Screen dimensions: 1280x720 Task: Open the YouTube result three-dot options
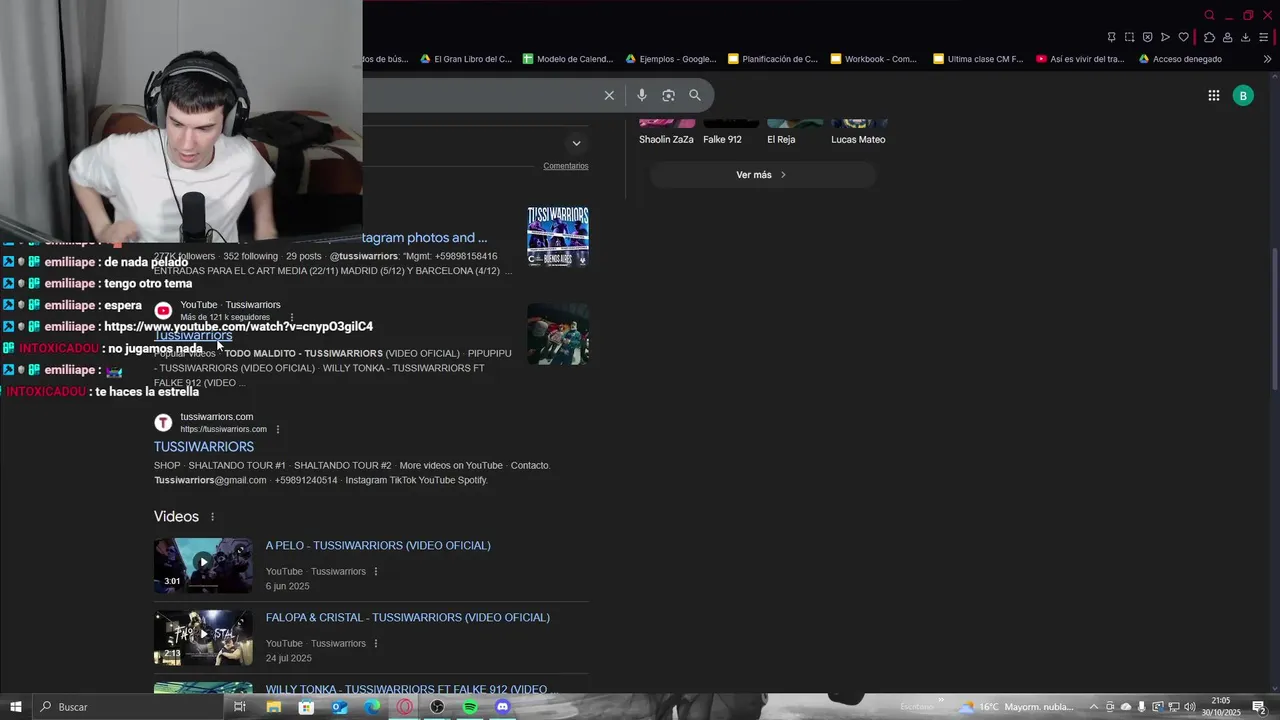pos(292,317)
